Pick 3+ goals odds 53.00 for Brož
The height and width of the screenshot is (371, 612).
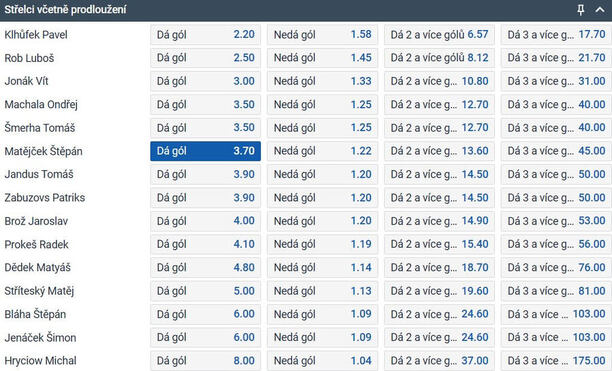coord(556,221)
